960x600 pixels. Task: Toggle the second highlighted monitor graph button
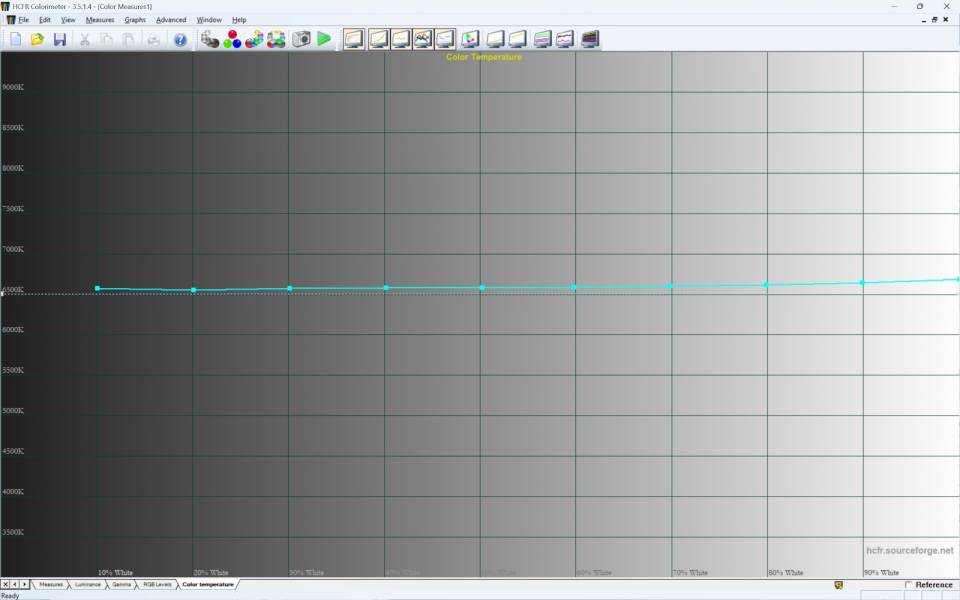pos(379,39)
